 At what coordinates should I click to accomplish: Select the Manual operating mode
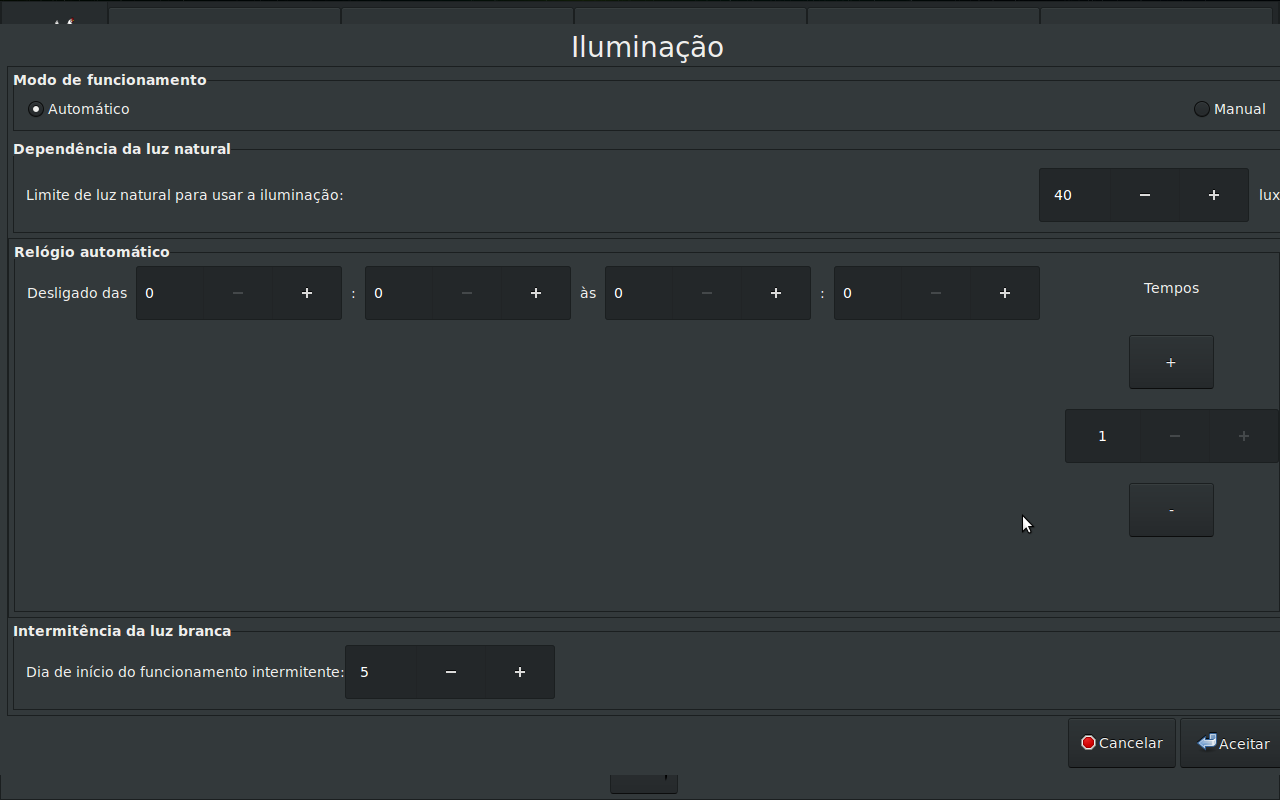click(1230, 109)
